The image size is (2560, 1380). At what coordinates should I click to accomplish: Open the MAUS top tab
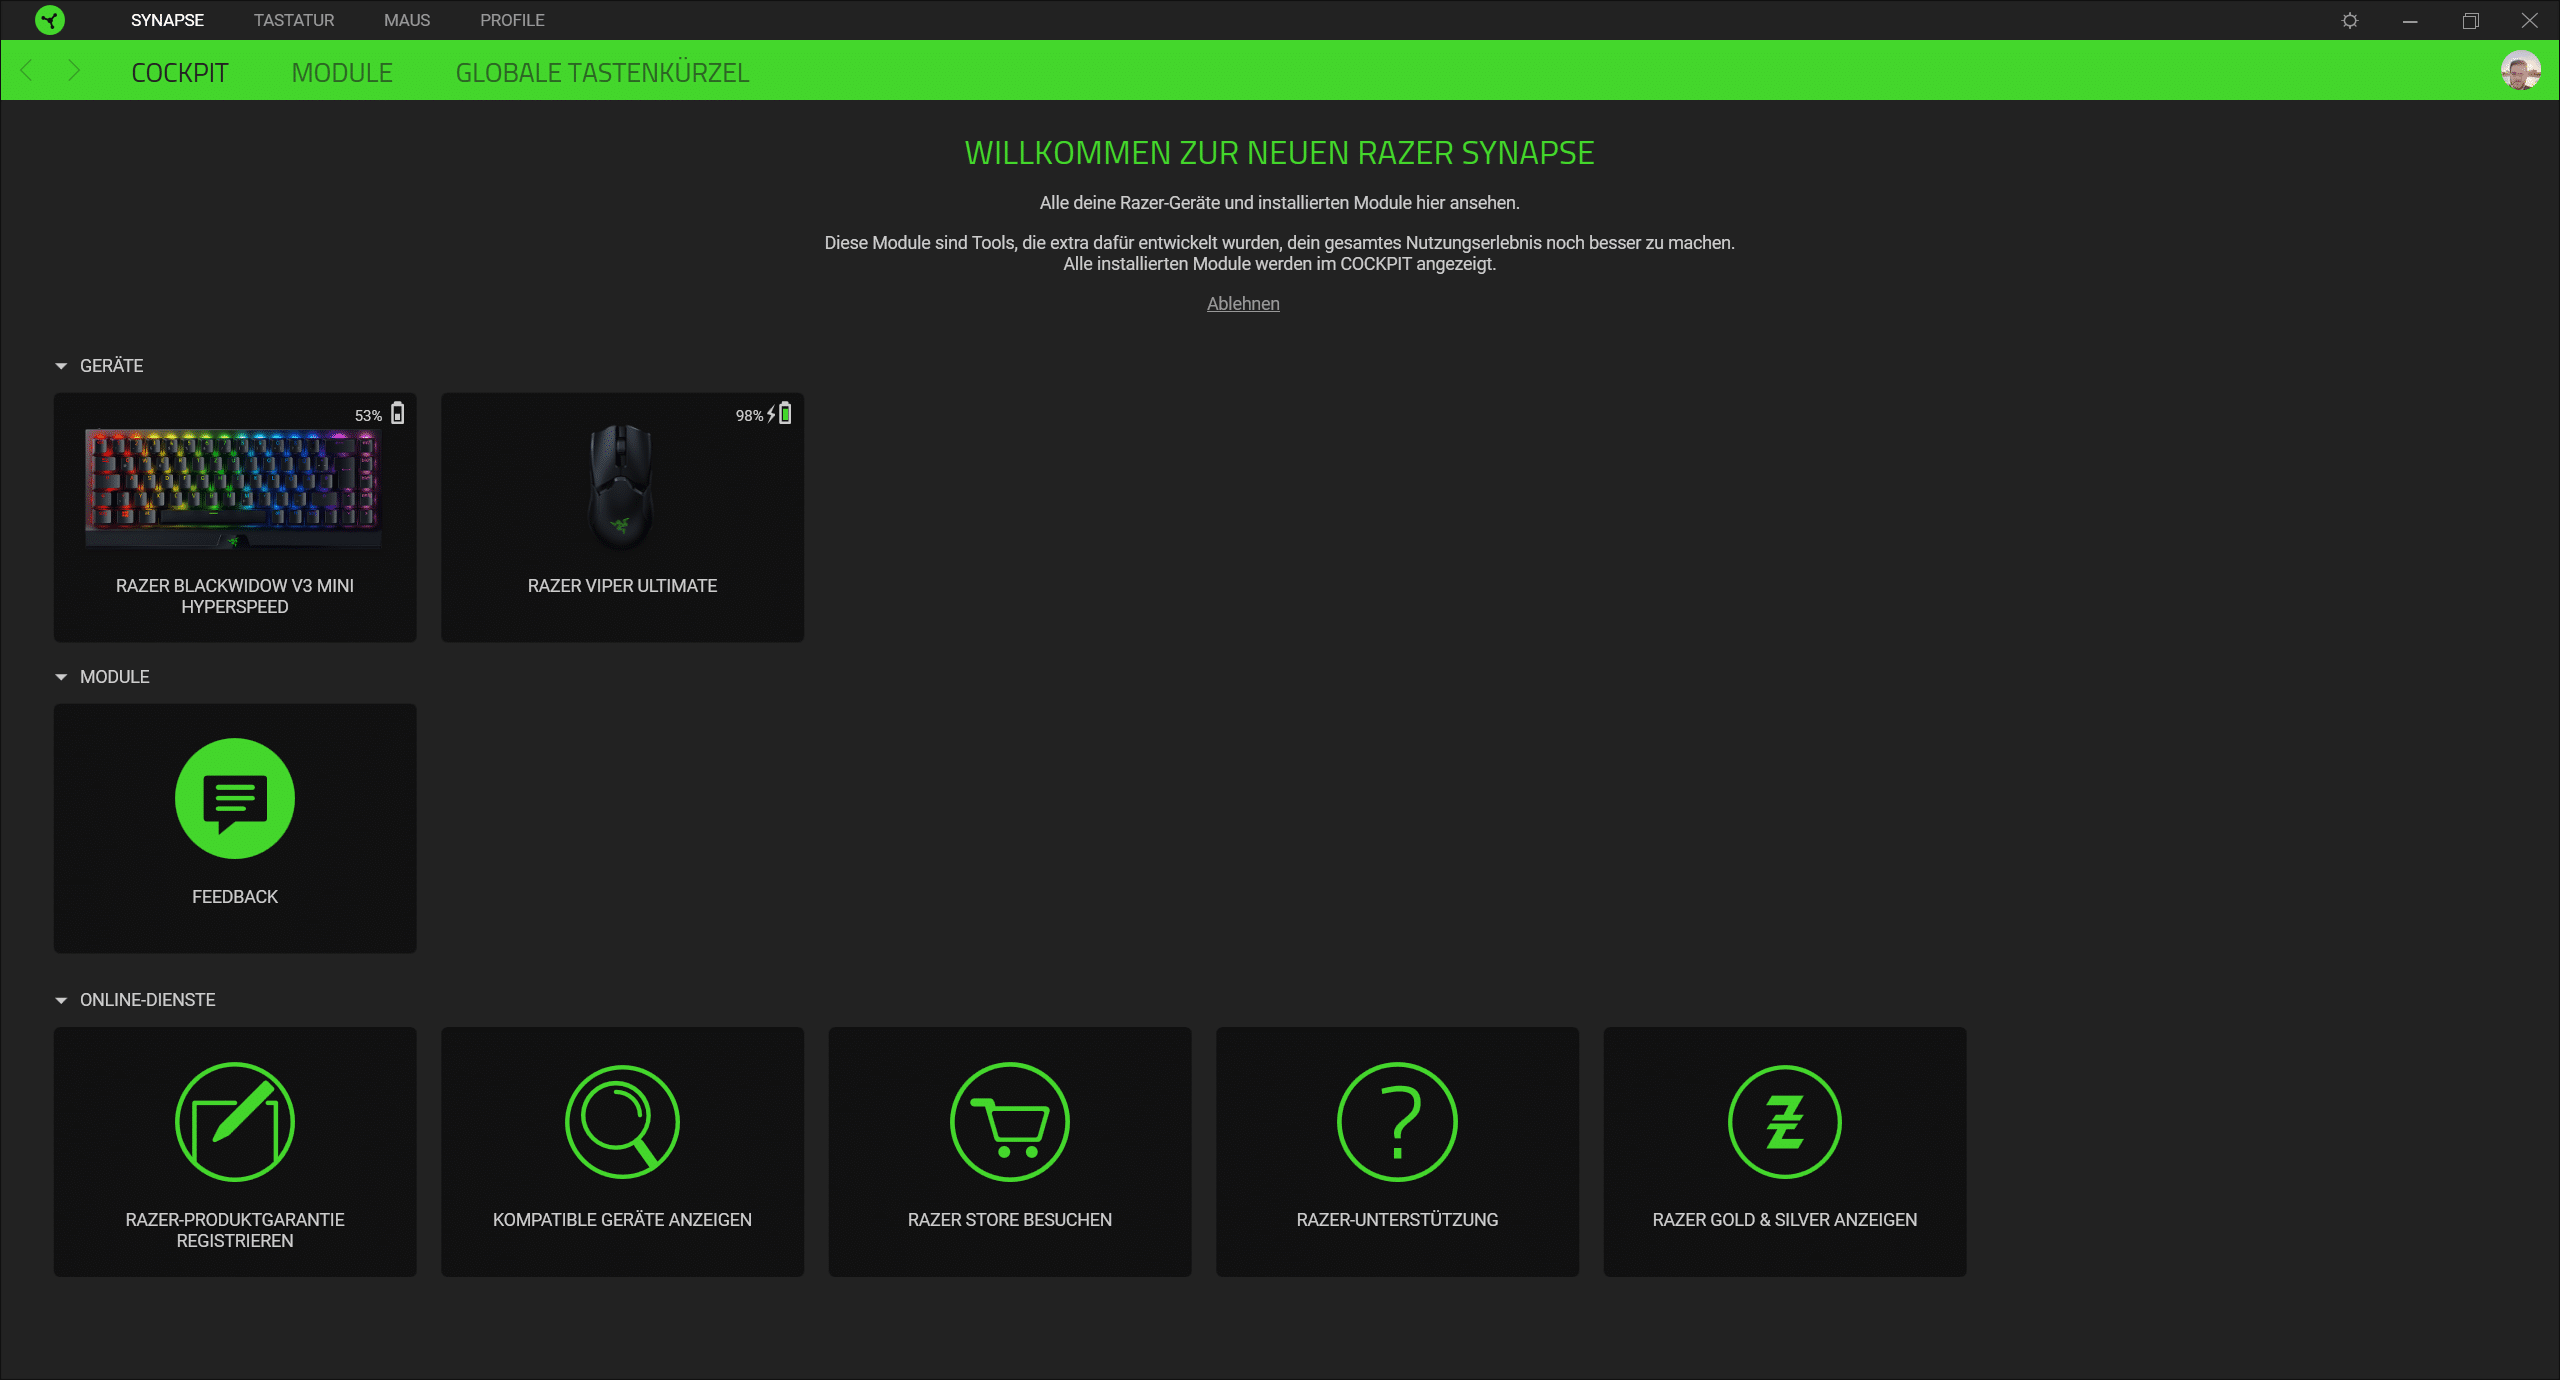(x=407, y=20)
